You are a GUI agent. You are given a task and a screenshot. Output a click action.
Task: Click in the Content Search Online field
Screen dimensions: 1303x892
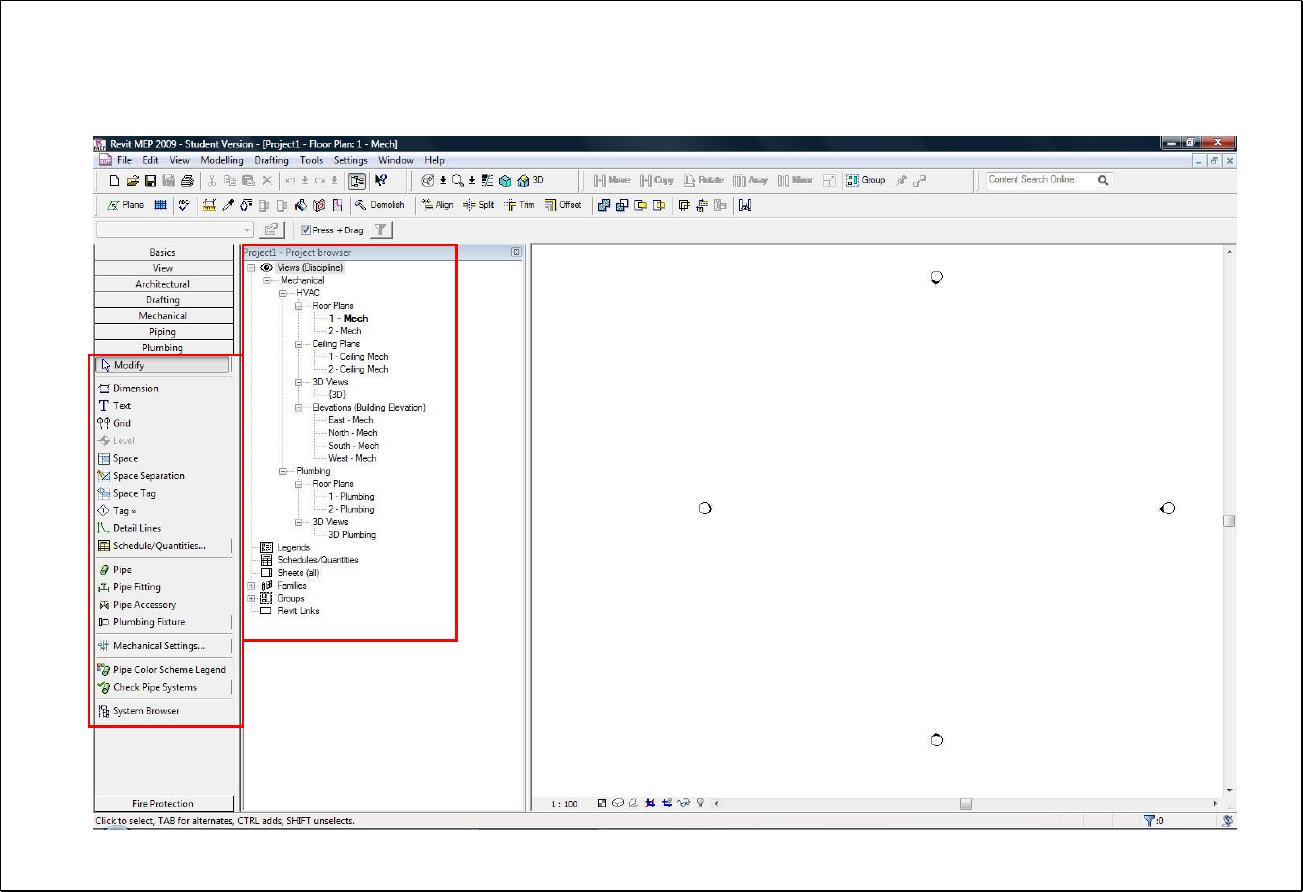click(x=1038, y=180)
